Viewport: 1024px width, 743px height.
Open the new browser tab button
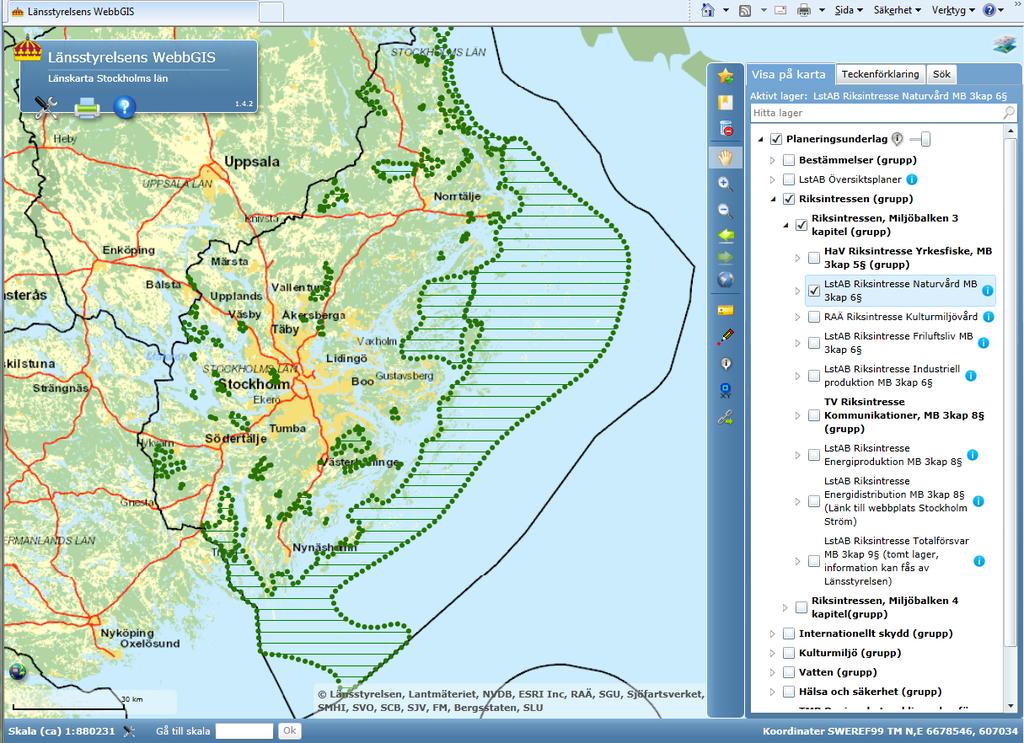click(272, 12)
